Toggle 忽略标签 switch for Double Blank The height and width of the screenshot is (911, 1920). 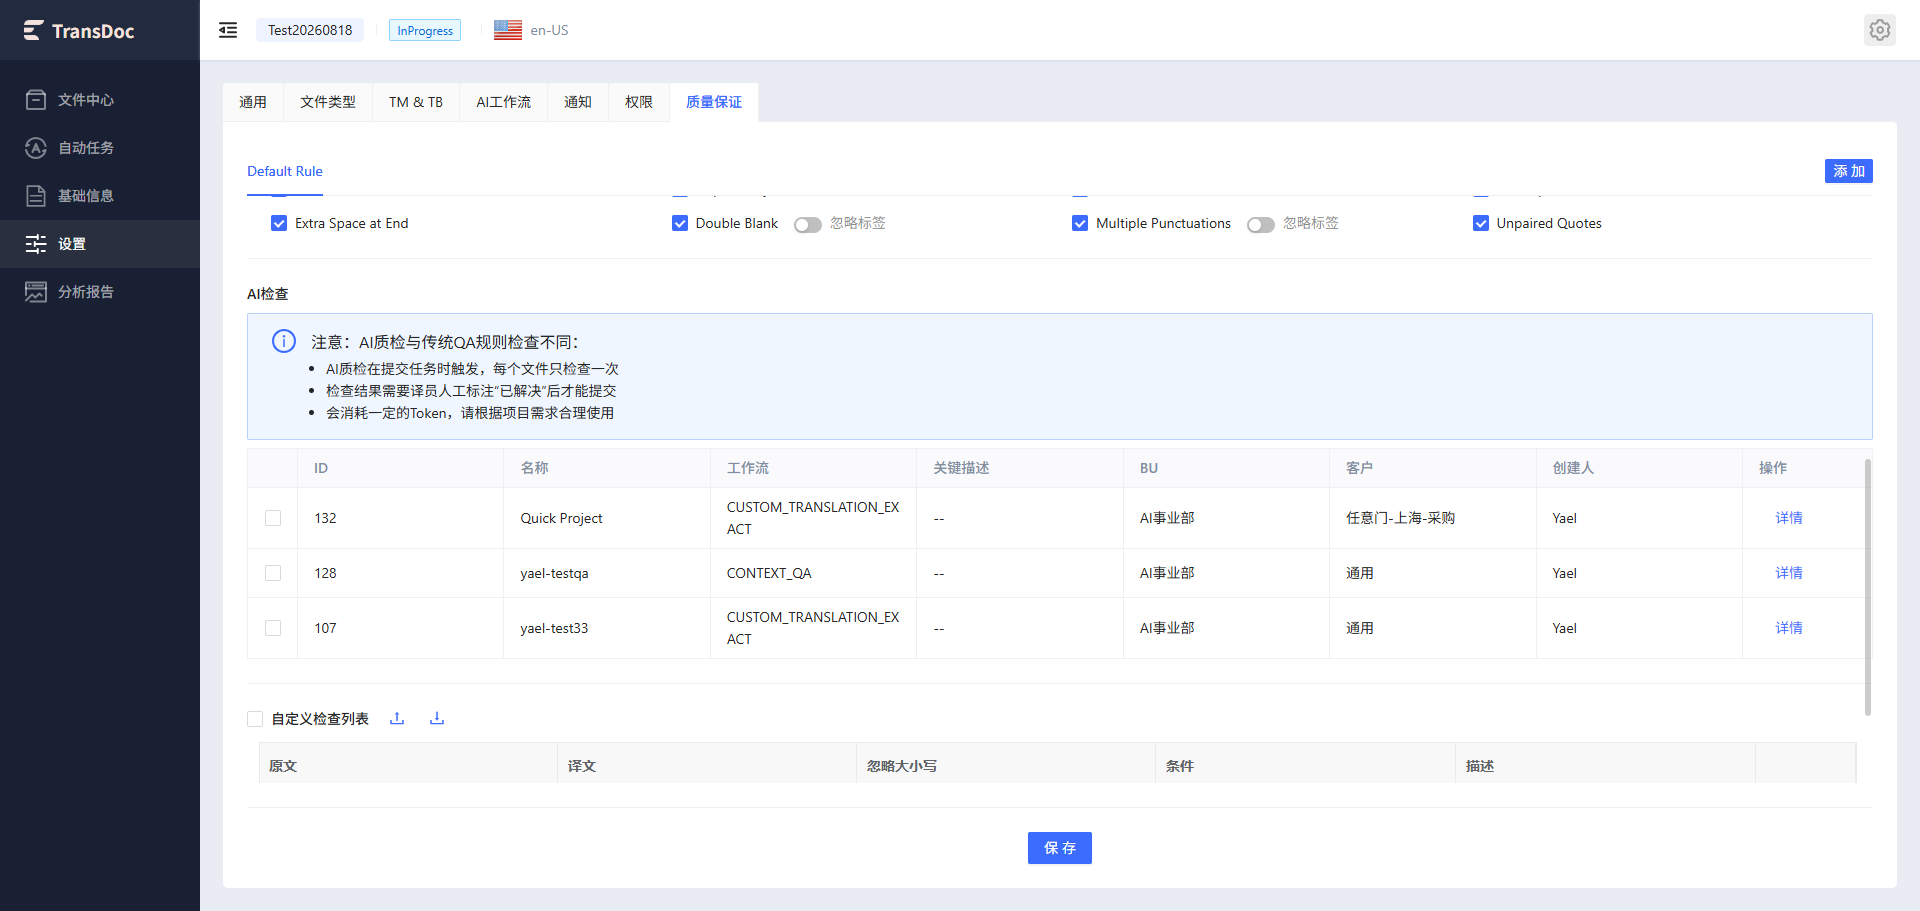pos(808,224)
